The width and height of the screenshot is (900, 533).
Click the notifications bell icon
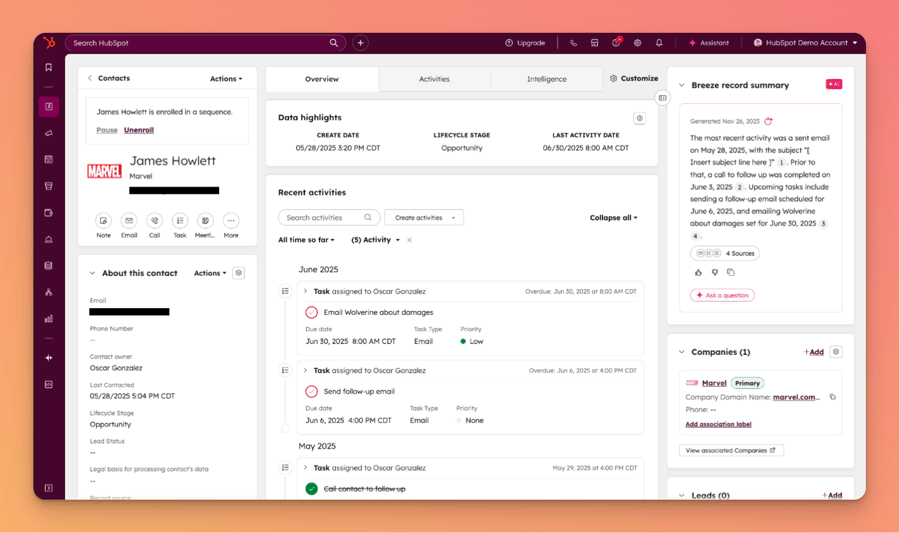(659, 43)
